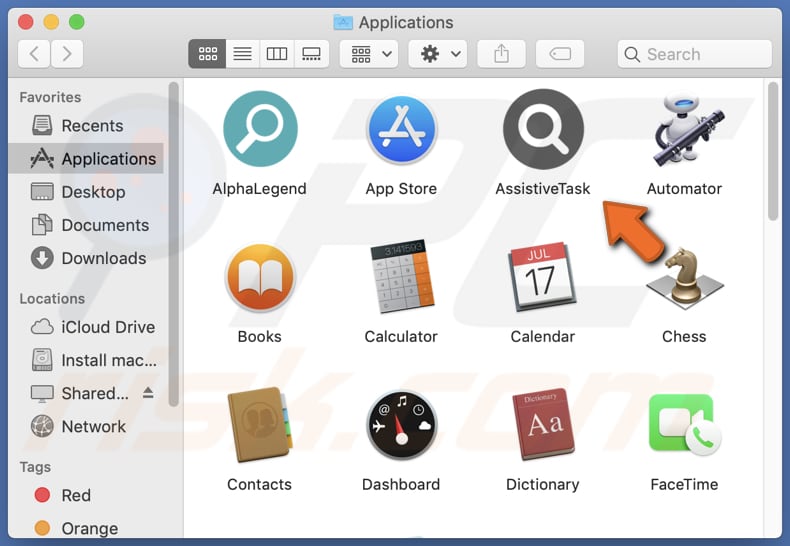The height and width of the screenshot is (546, 790).
Task: Open the FaceTime application icon
Action: tap(685, 425)
